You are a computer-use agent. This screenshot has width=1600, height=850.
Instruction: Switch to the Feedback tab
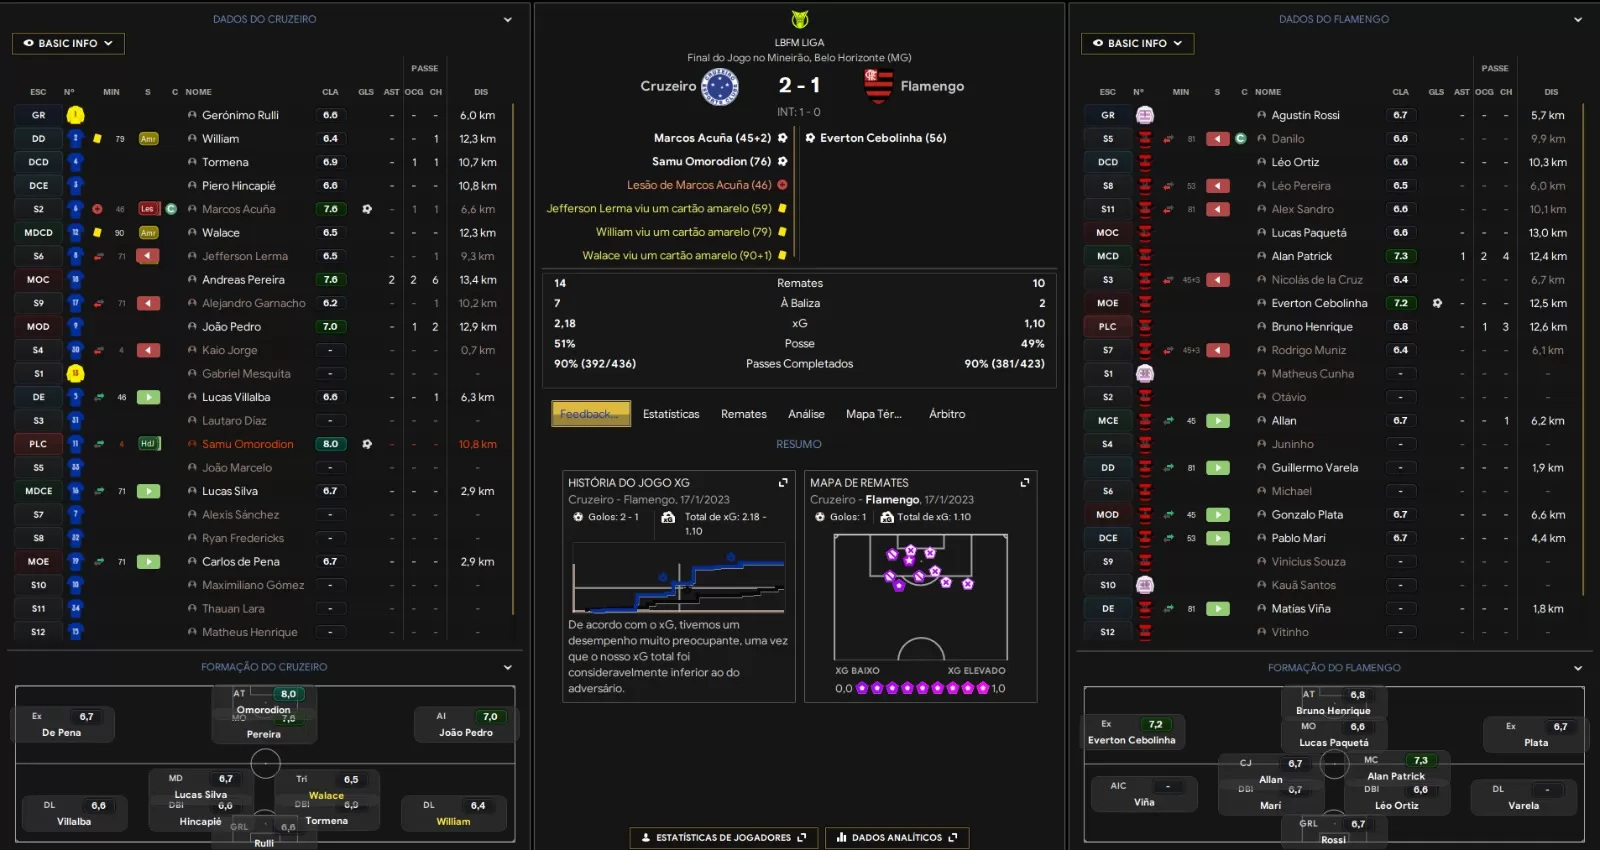(x=591, y=414)
